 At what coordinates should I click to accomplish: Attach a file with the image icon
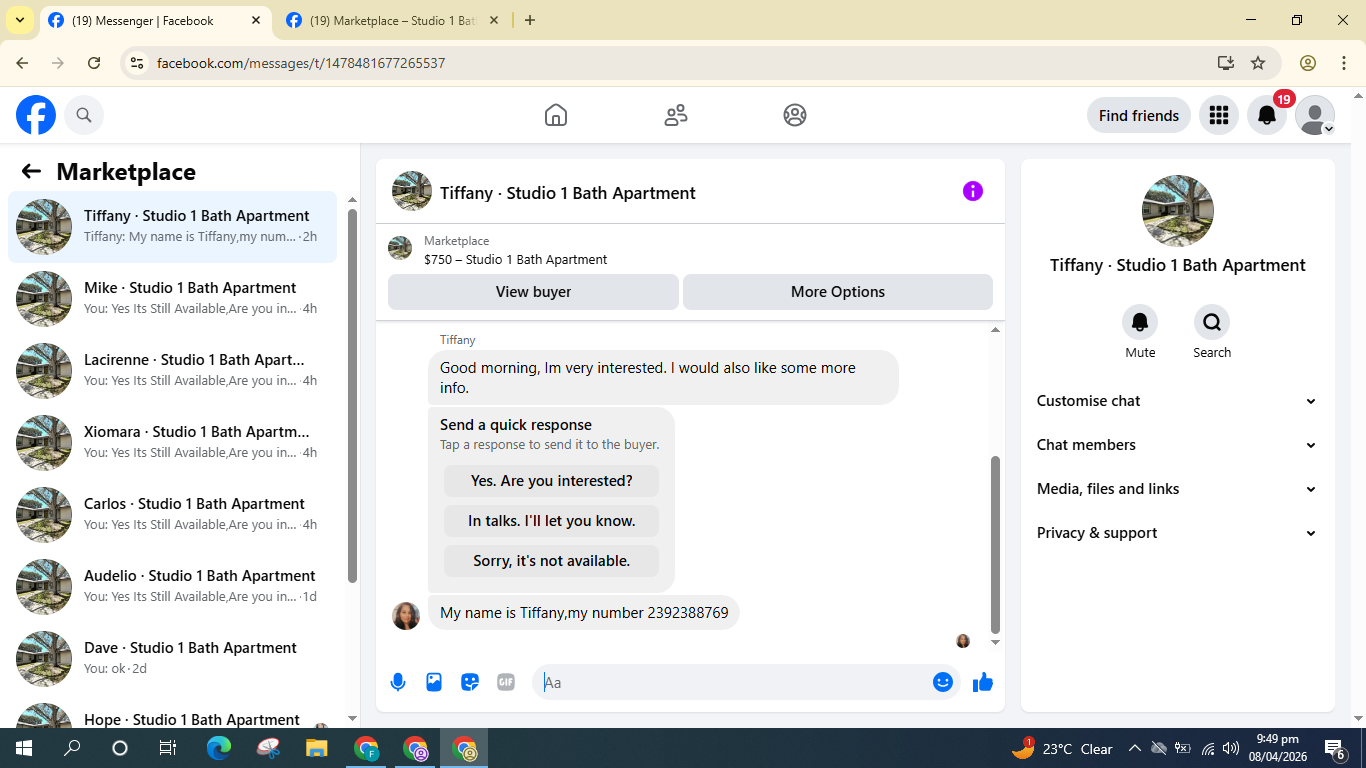pos(434,682)
